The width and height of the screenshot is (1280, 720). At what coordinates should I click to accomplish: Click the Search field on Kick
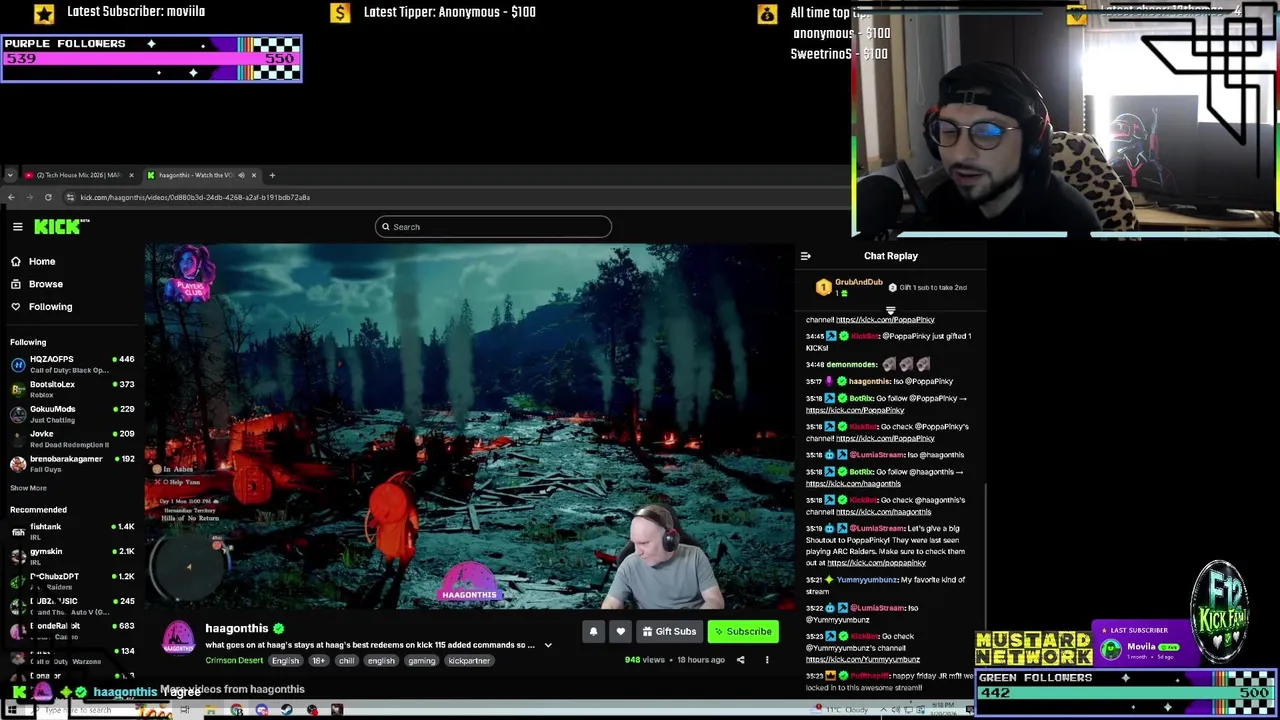[493, 227]
